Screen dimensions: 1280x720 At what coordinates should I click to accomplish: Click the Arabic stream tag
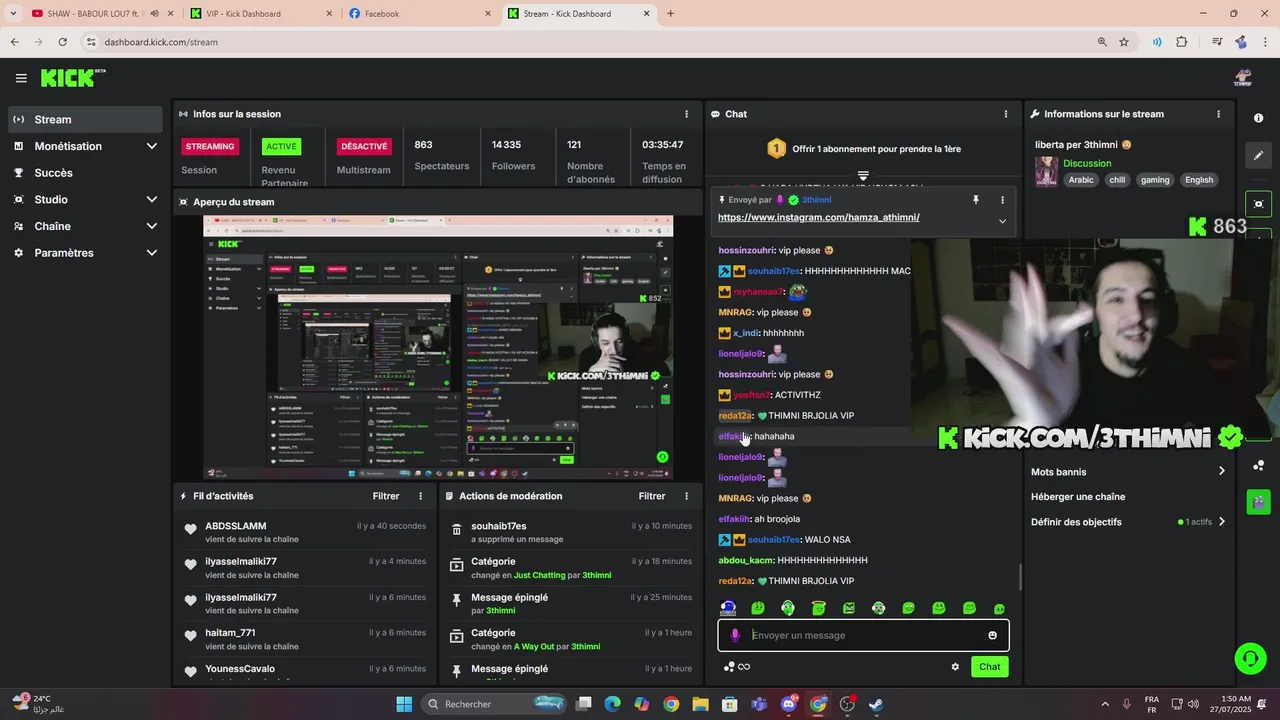(1081, 180)
